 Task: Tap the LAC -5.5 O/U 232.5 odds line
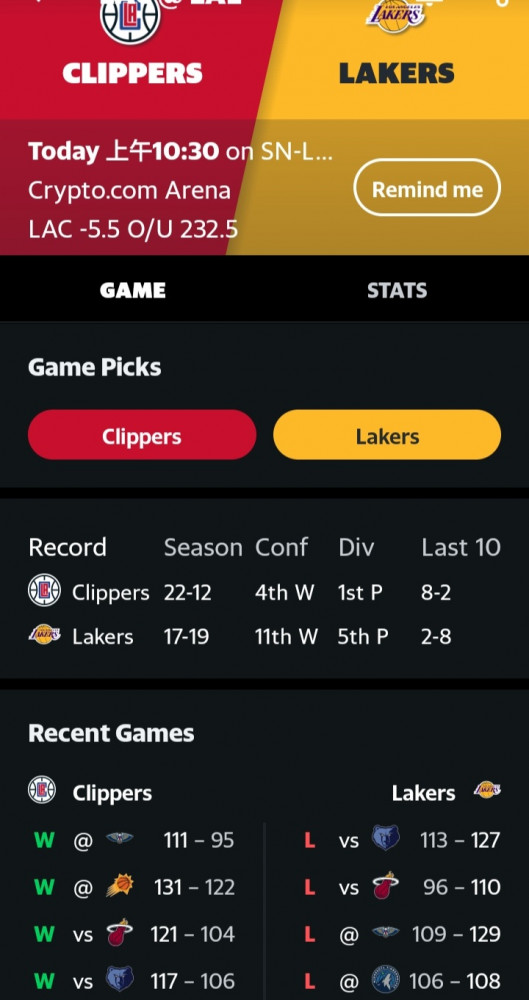click(x=133, y=228)
